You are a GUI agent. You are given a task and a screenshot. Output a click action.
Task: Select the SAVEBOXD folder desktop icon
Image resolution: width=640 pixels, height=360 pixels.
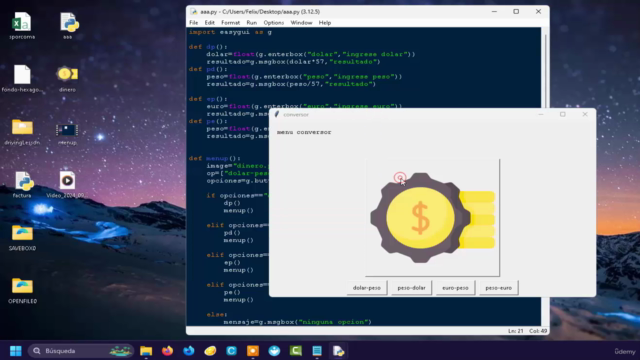point(22,238)
